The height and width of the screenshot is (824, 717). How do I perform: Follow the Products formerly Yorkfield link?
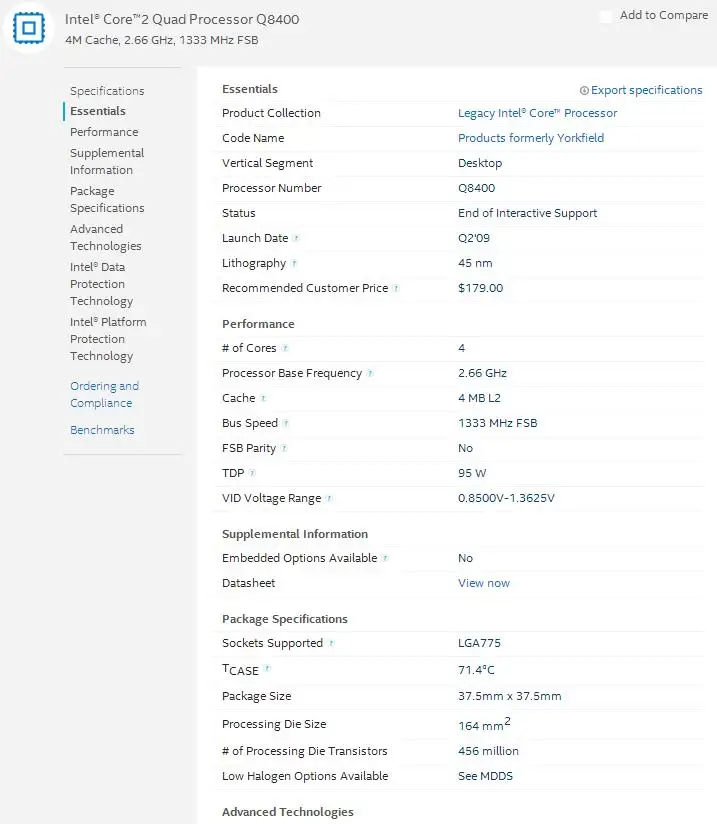coord(530,138)
